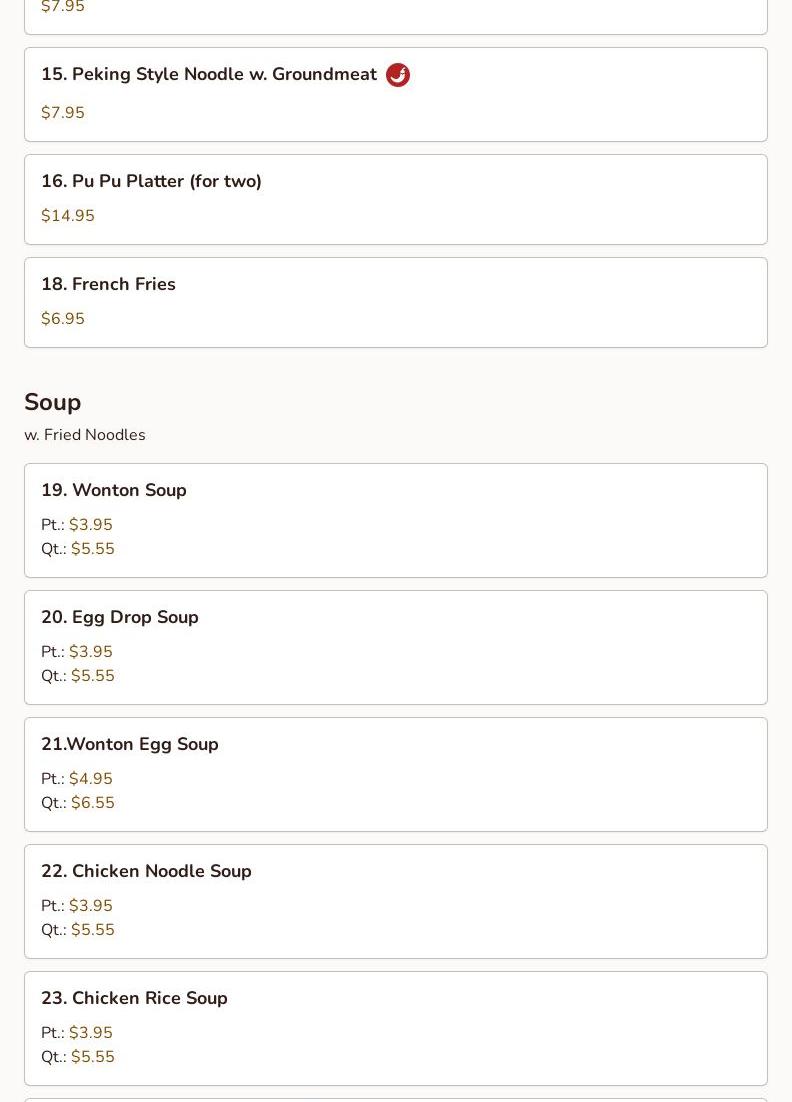Click Wonton Soup quart price $5.55
792x1102 pixels.
[x=93, y=549]
